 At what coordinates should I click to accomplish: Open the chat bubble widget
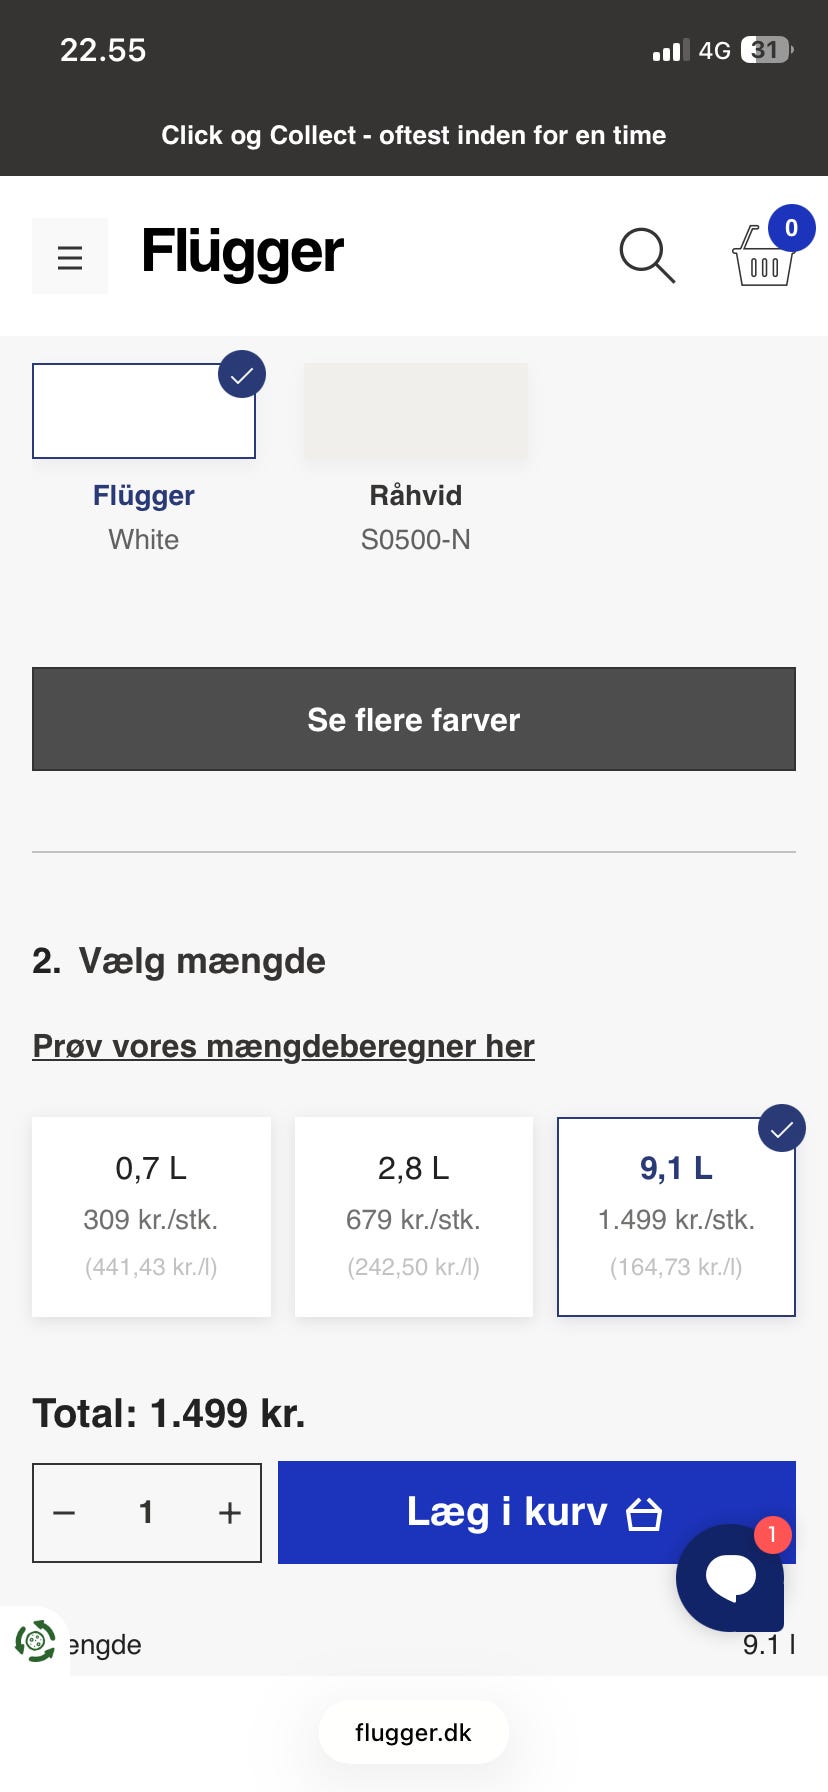coord(730,1577)
